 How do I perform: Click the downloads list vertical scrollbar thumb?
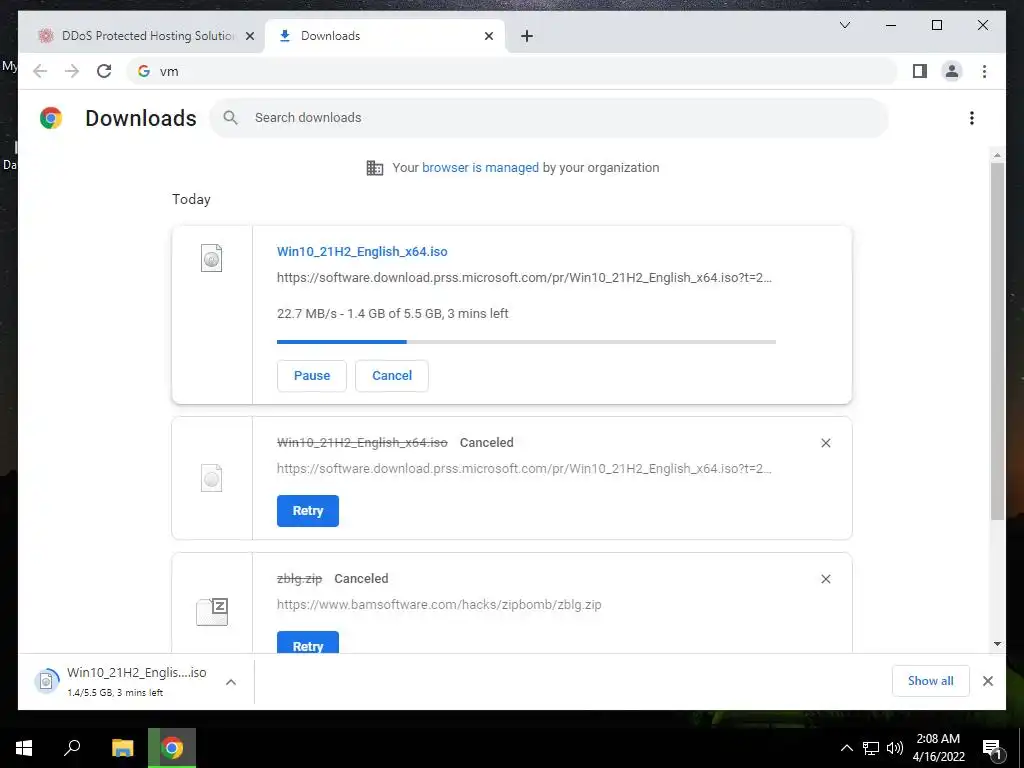[x=997, y=341]
